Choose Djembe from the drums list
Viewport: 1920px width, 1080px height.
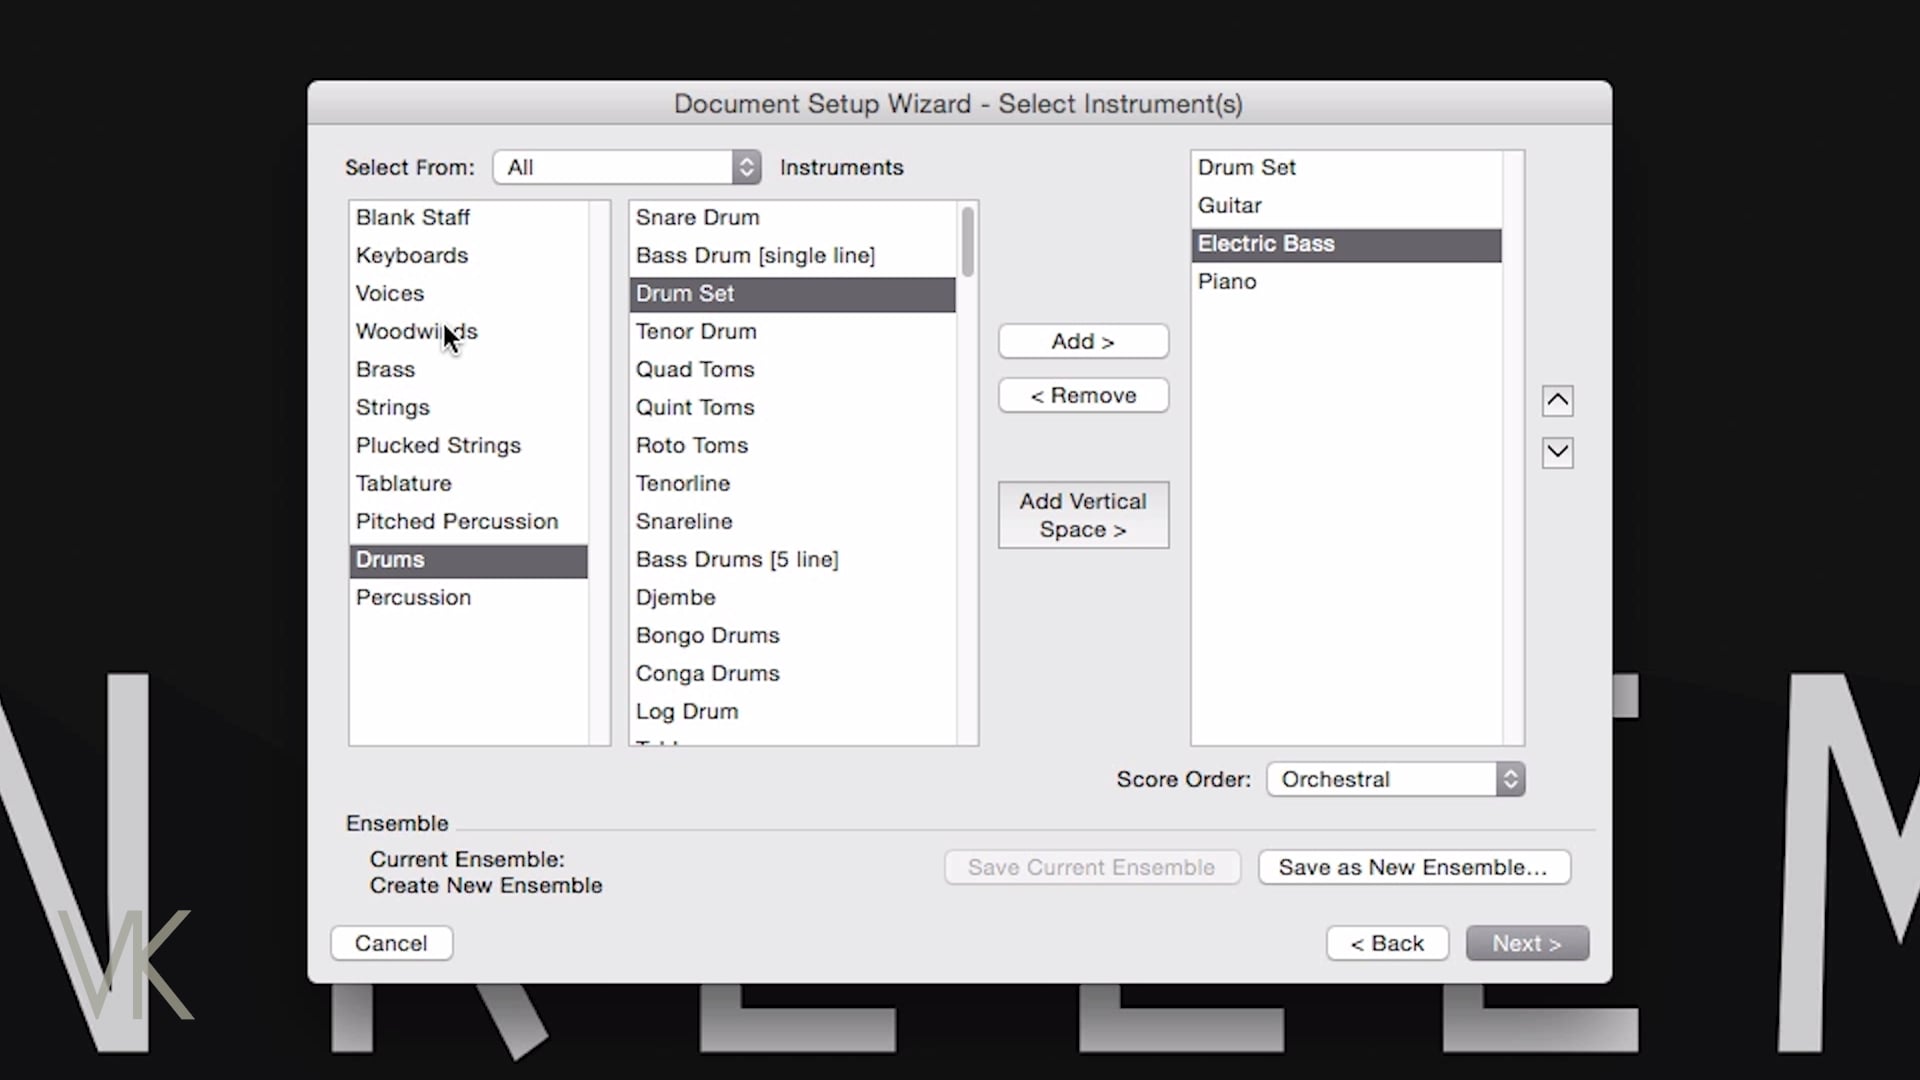coord(675,598)
